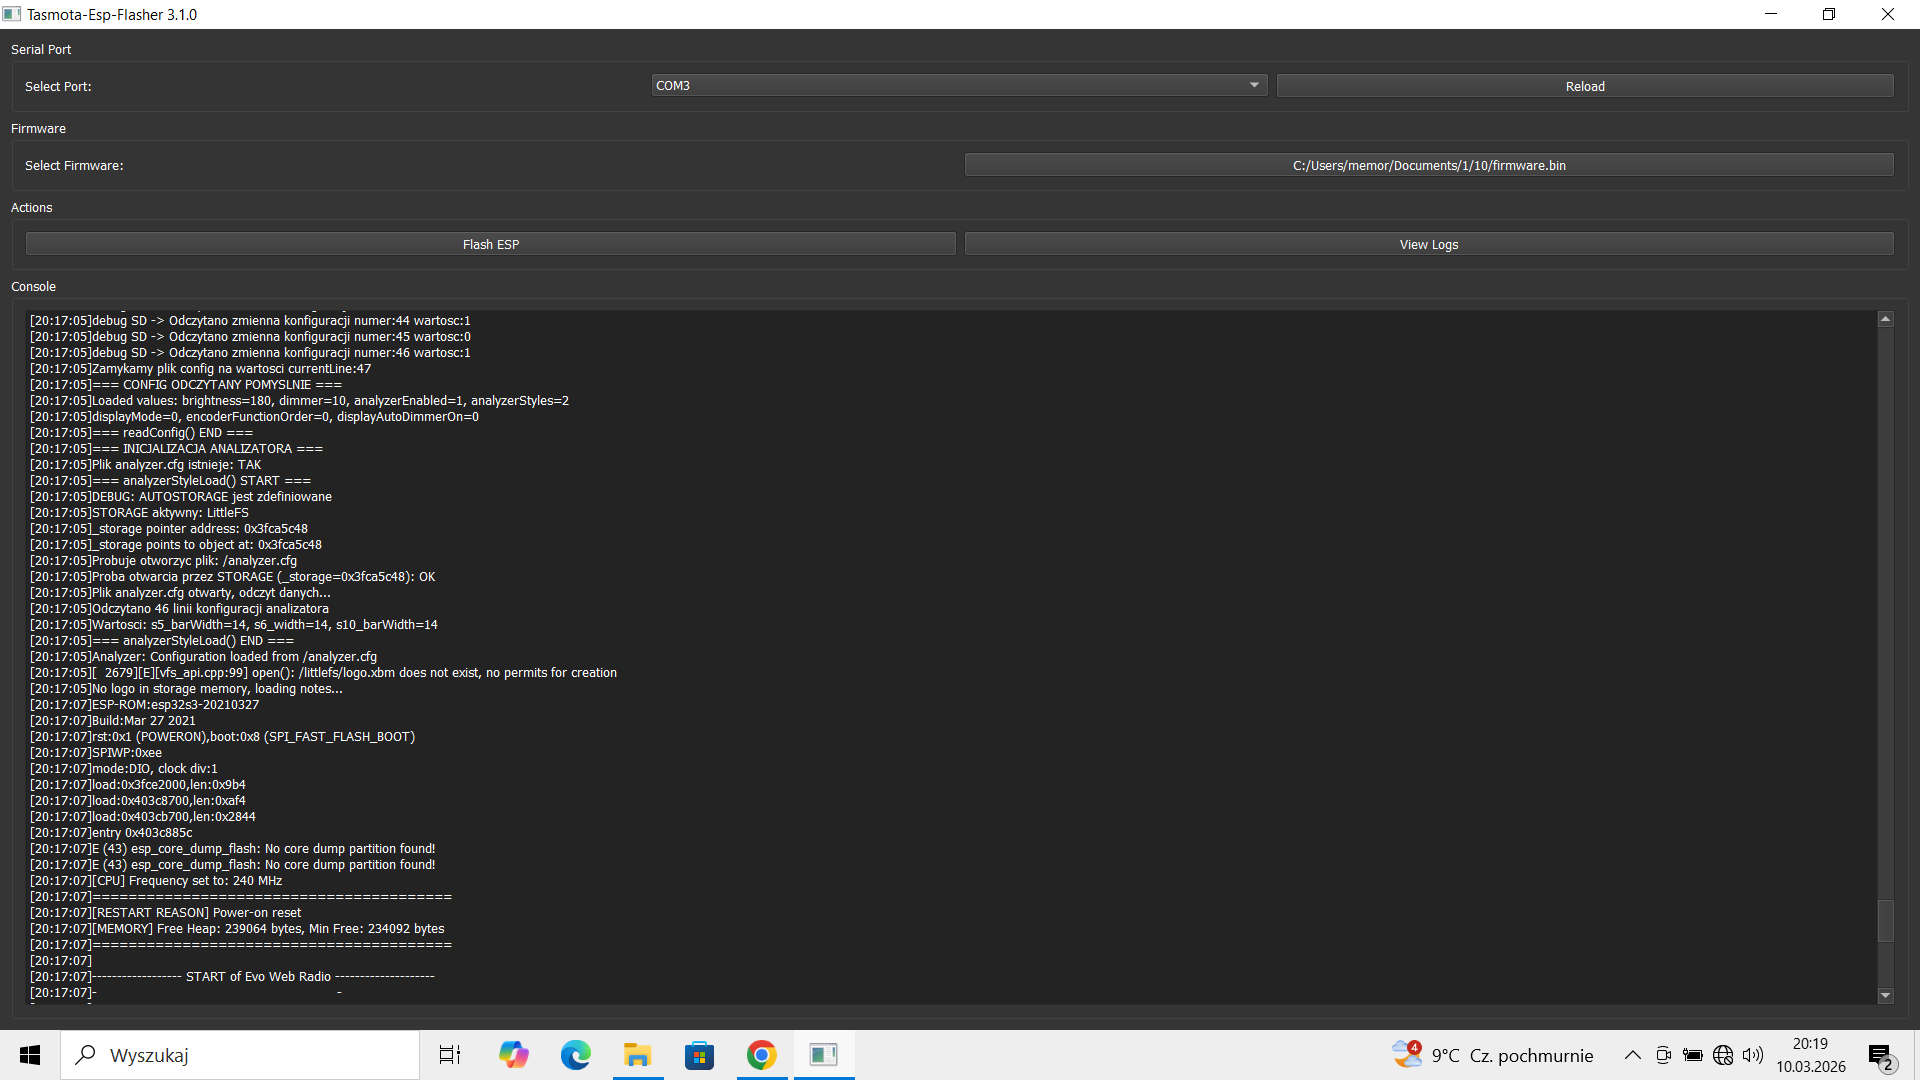Launch Copilot from the taskbar

[514, 1055]
